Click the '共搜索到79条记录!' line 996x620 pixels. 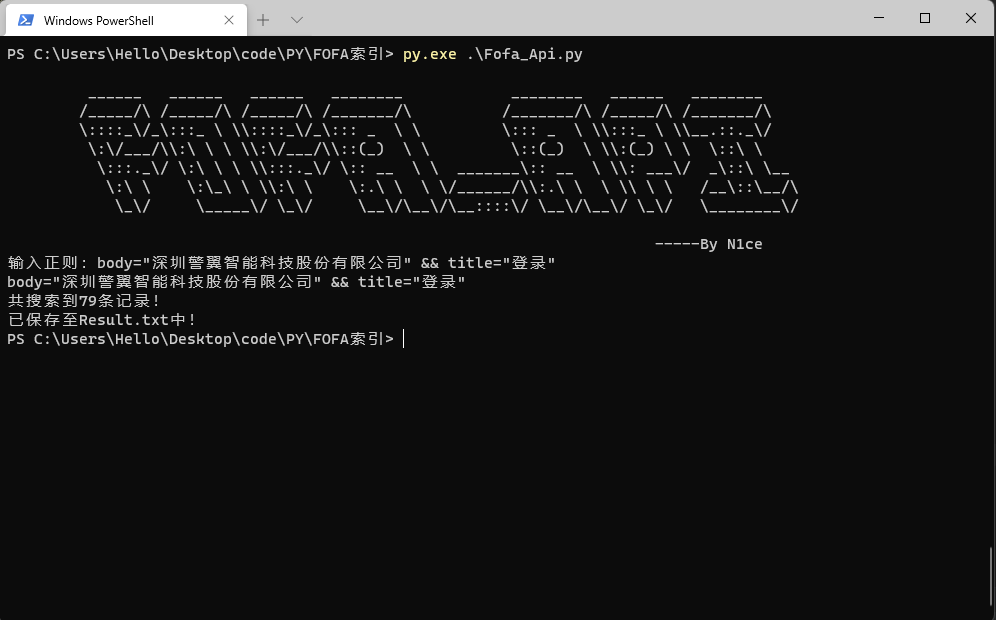click(84, 301)
